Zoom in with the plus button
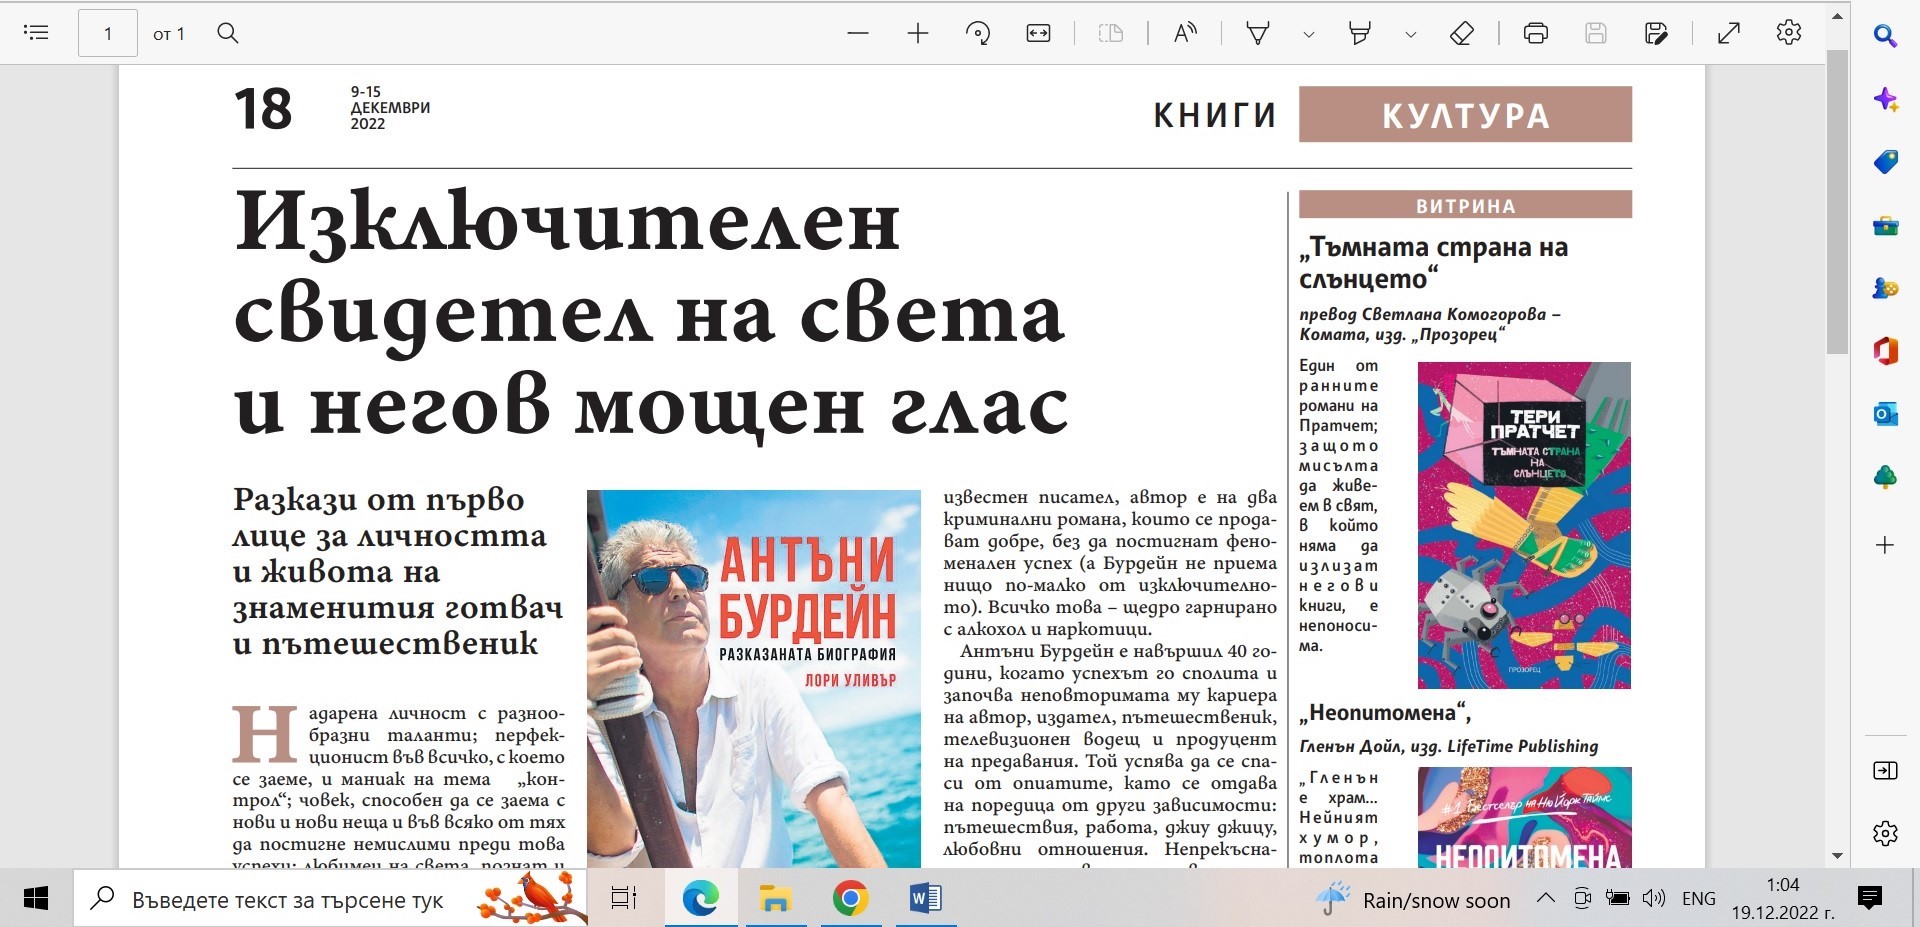1920x927 pixels. (x=918, y=33)
